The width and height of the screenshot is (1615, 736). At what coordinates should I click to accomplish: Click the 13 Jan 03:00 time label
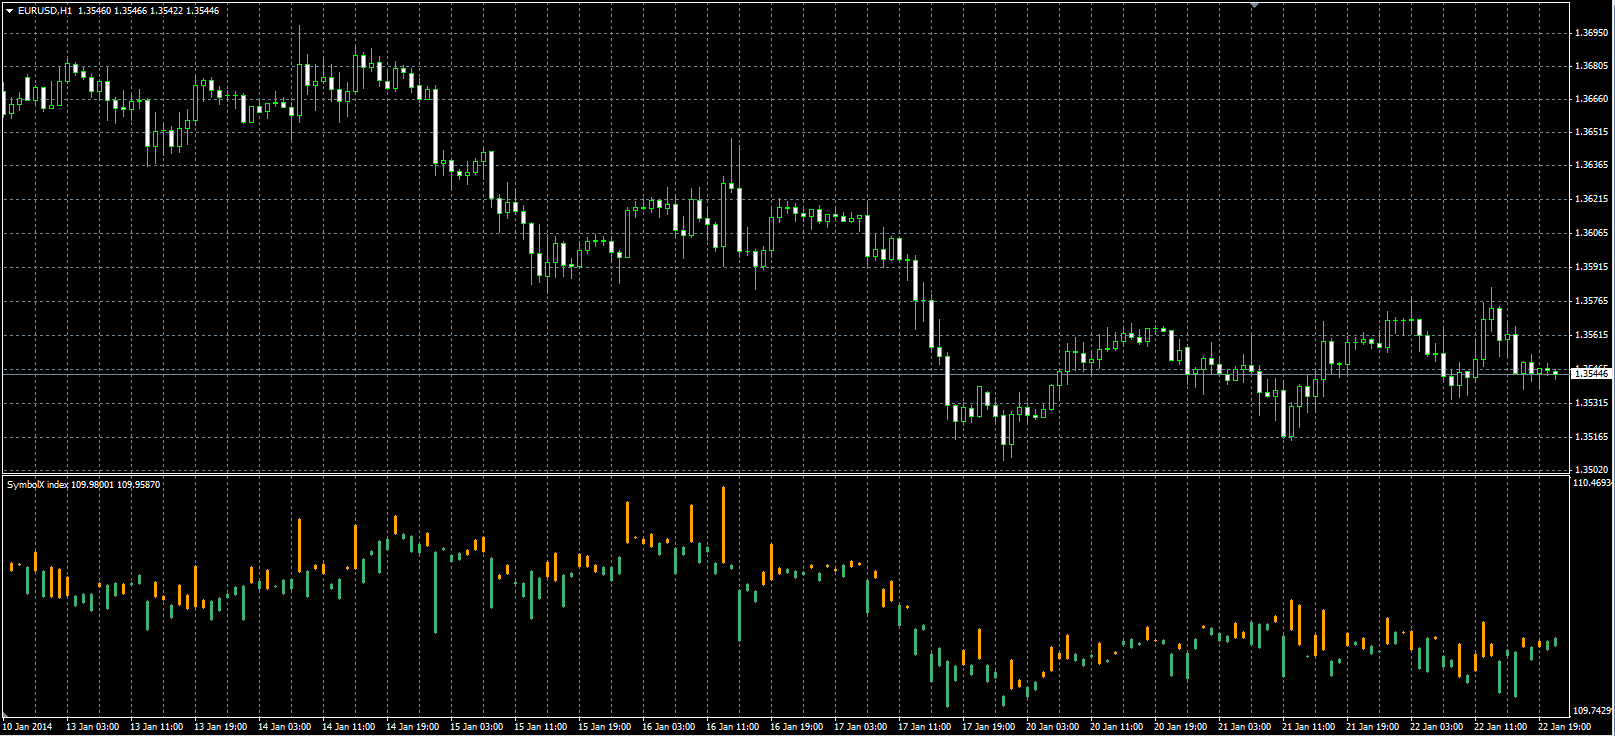(92, 727)
